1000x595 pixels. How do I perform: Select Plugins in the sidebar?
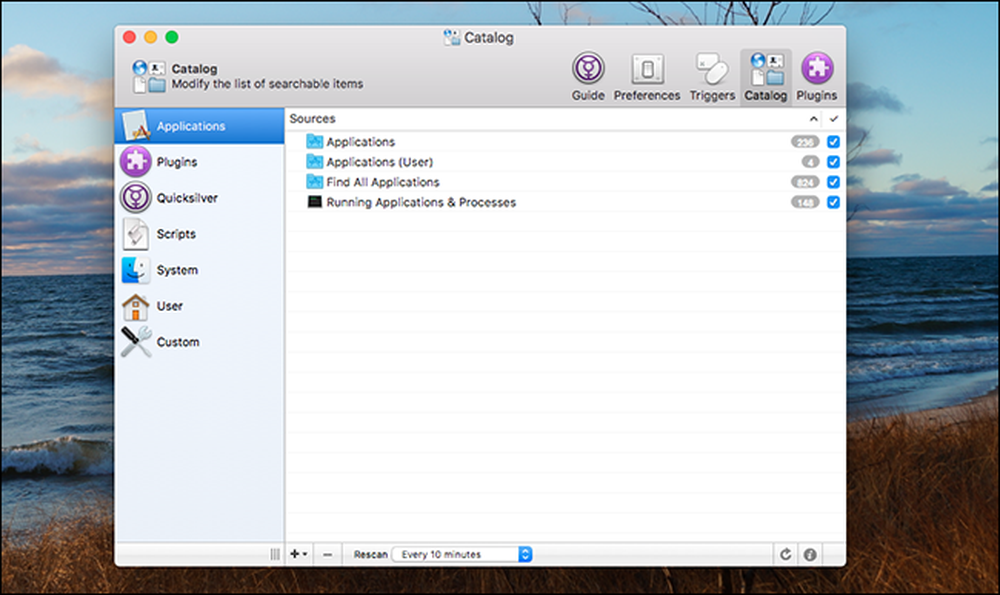coord(200,161)
